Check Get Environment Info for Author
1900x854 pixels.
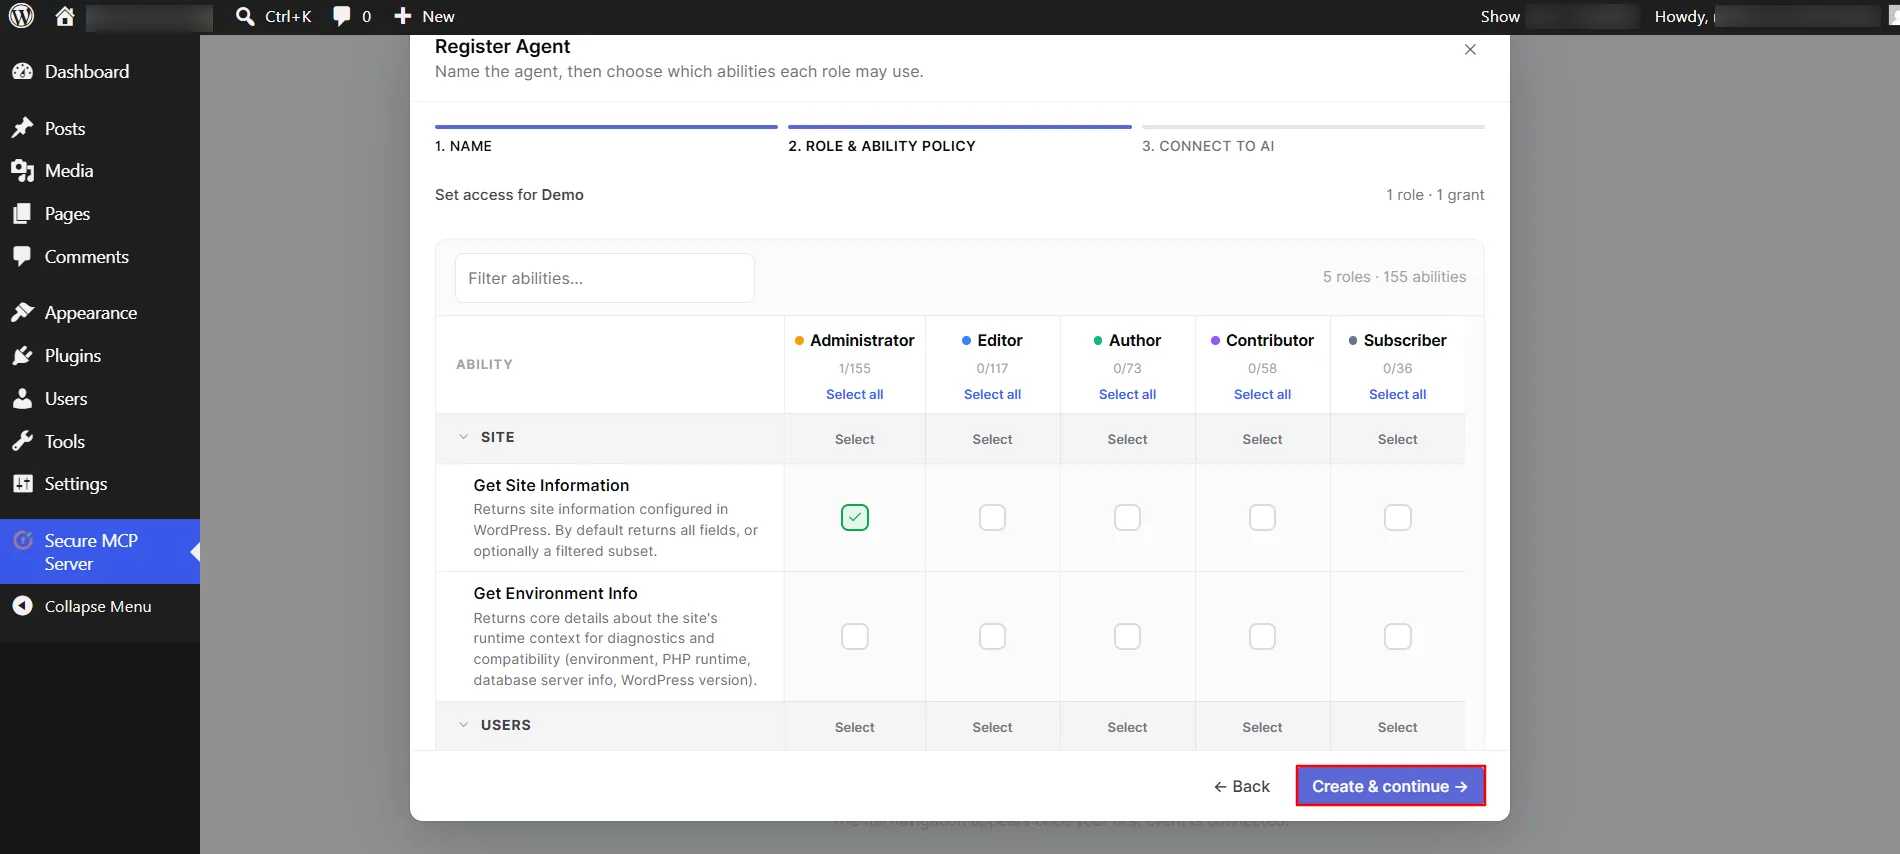coord(1127,636)
